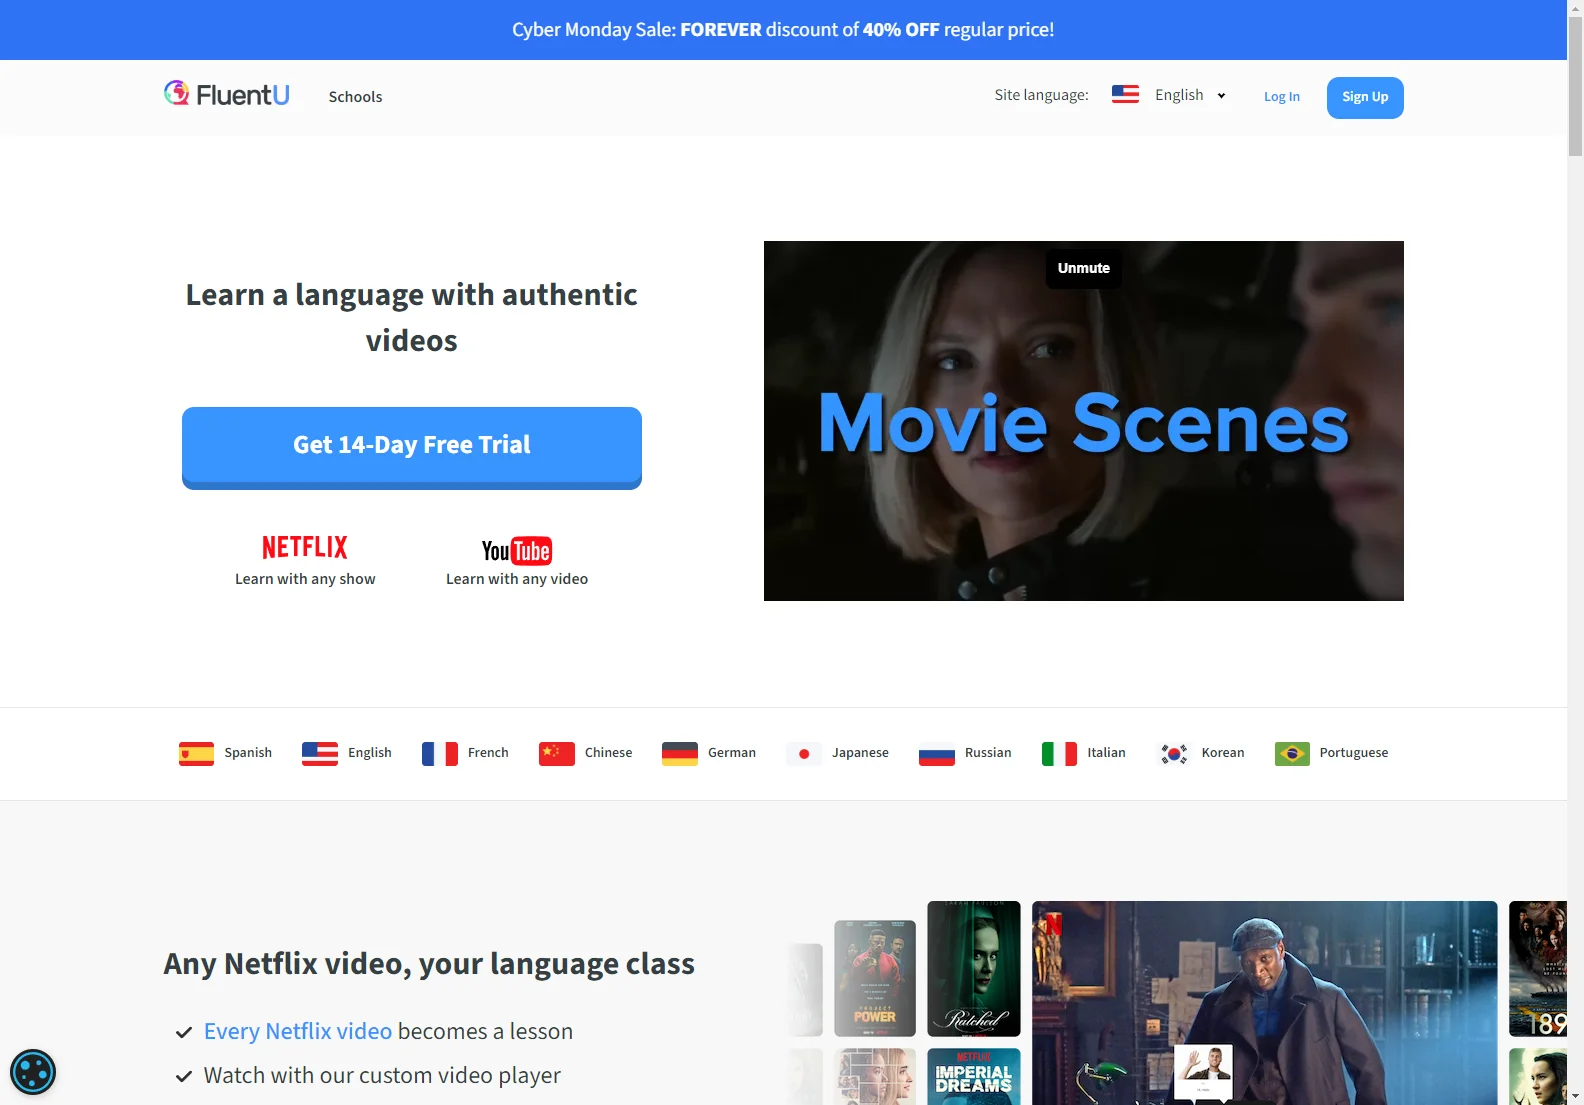Screen dimensions: 1584x1105
Task: Start the Get 14-Day Free Trial
Action: pyautogui.click(x=412, y=447)
